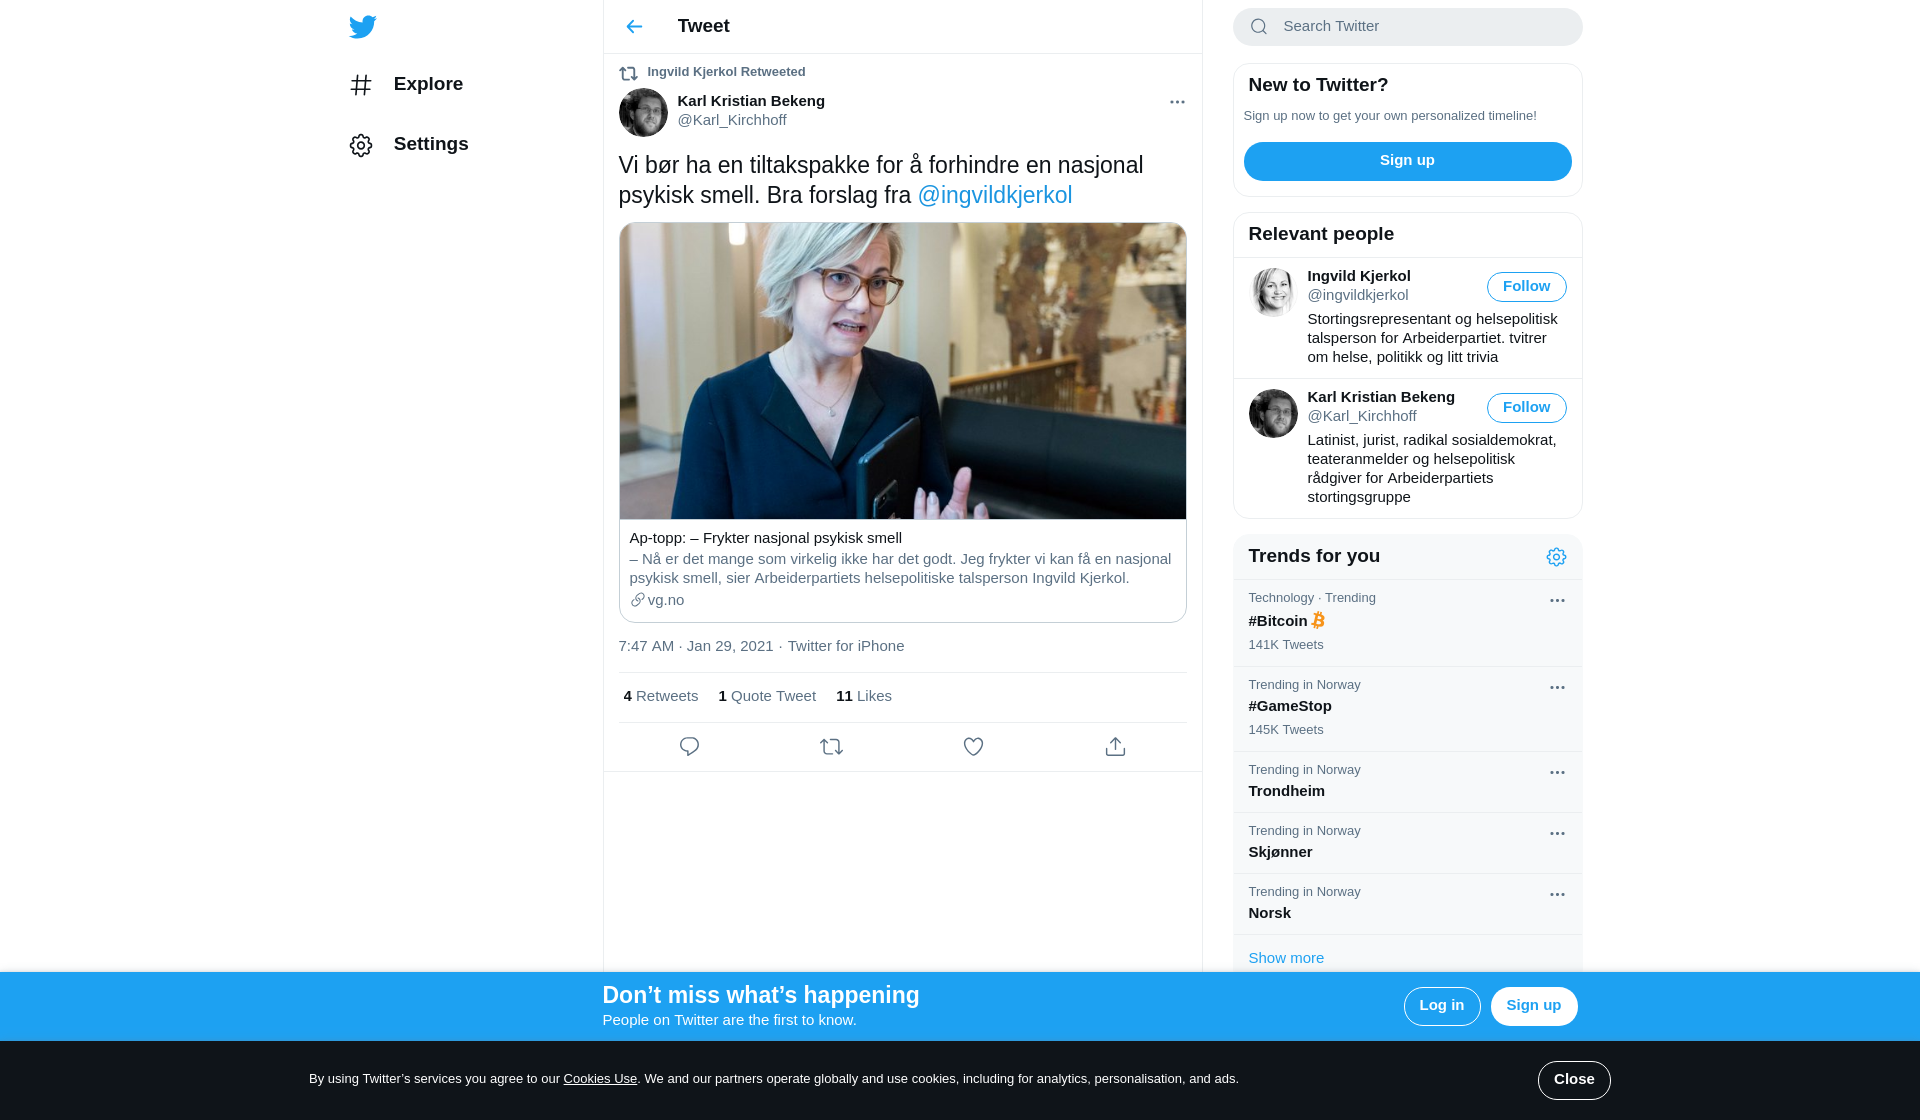Open Trends settings gear icon
This screenshot has height=1120, width=1920.
1556,557
